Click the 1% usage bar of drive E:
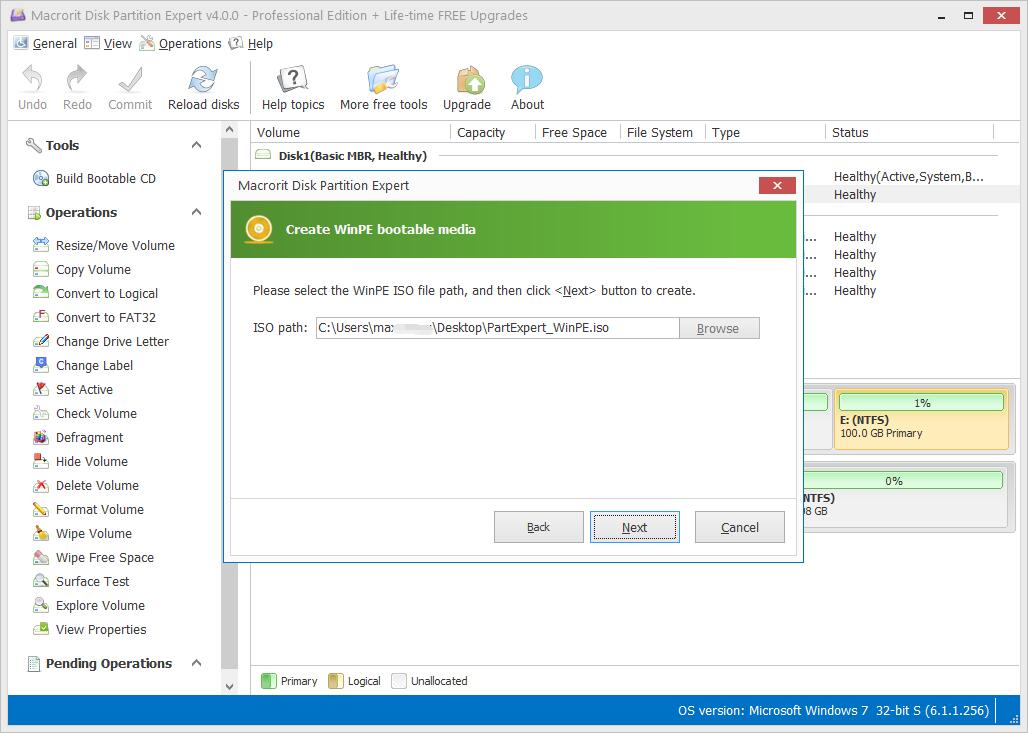The image size is (1028, 733). click(x=920, y=401)
